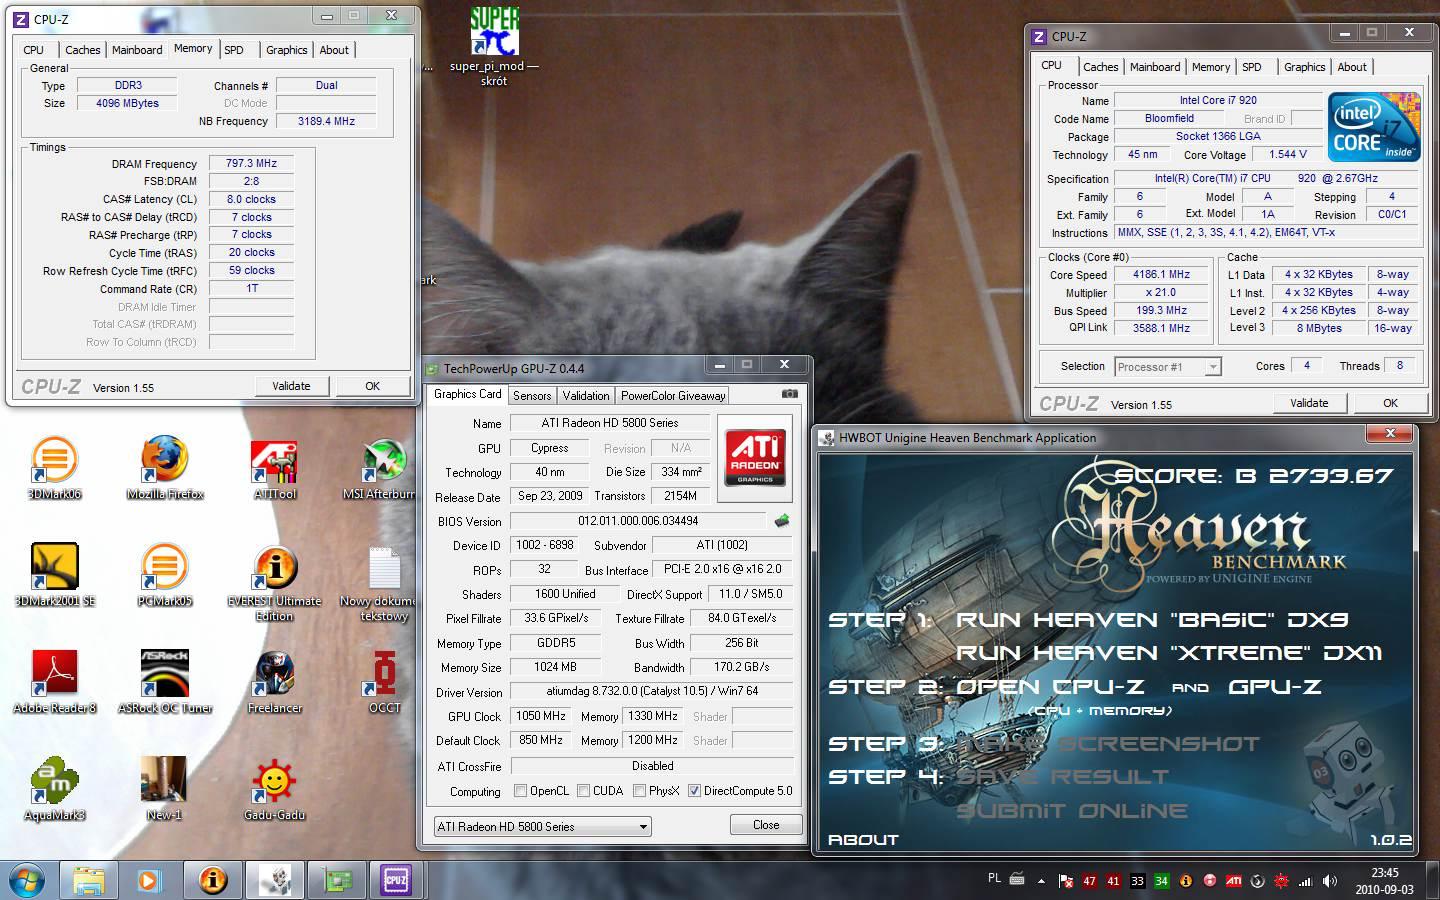Click the ATI Radeon Graphics logo in GPU-Z
This screenshot has height=900, width=1440.
[x=755, y=457]
